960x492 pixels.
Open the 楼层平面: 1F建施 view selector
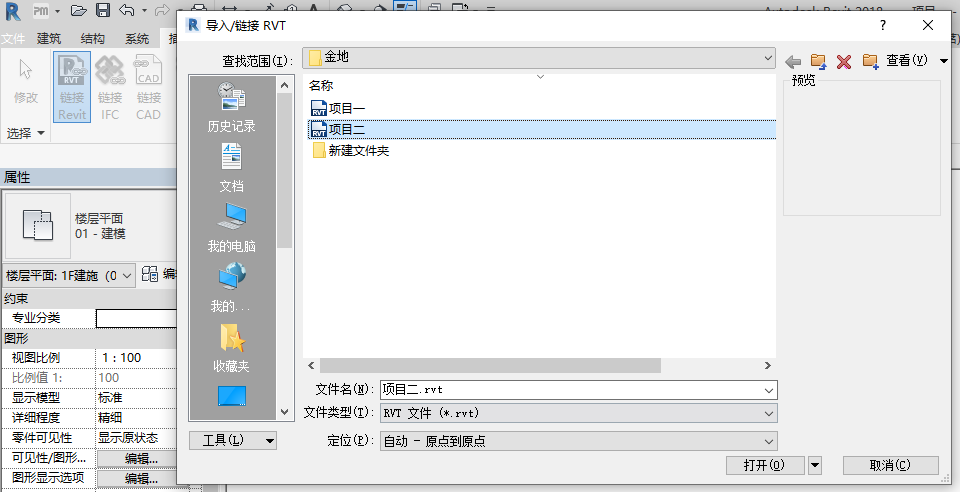pyautogui.click(x=69, y=275)
